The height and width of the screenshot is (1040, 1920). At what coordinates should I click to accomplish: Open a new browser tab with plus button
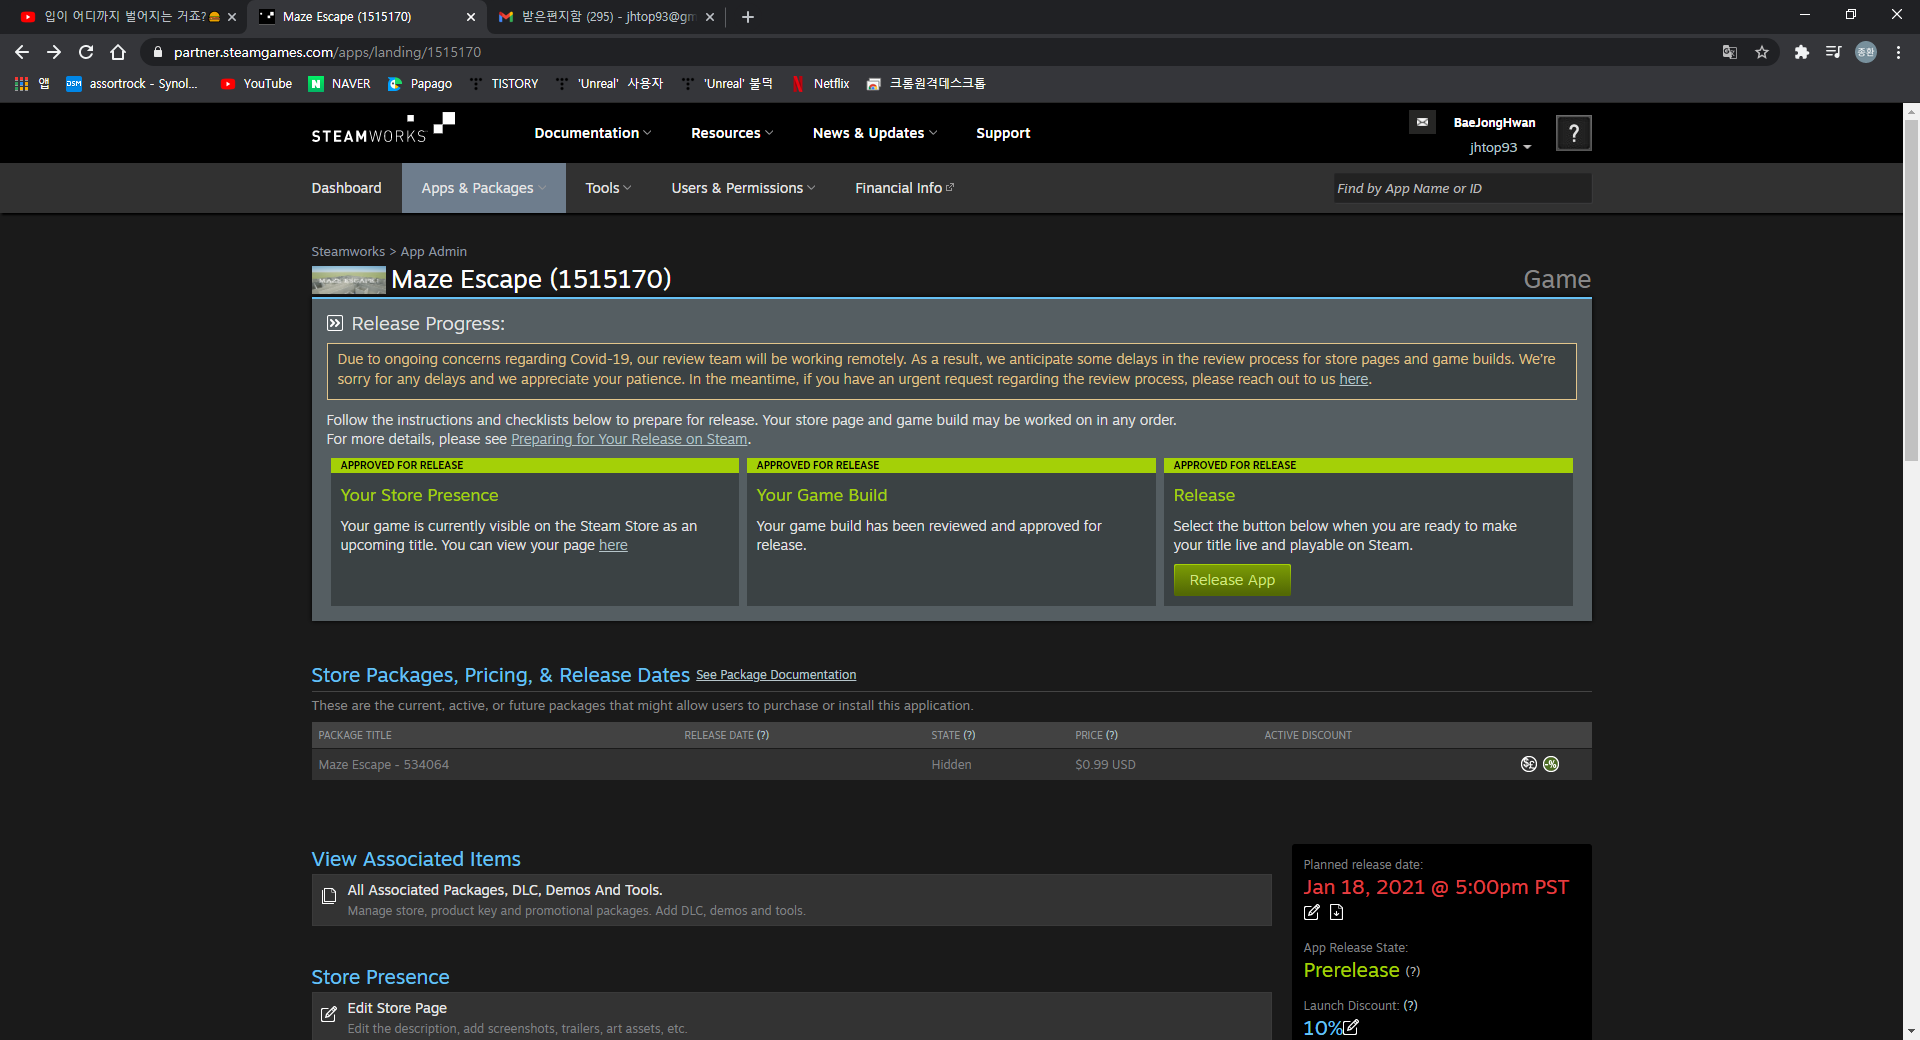tap(748, 17)
